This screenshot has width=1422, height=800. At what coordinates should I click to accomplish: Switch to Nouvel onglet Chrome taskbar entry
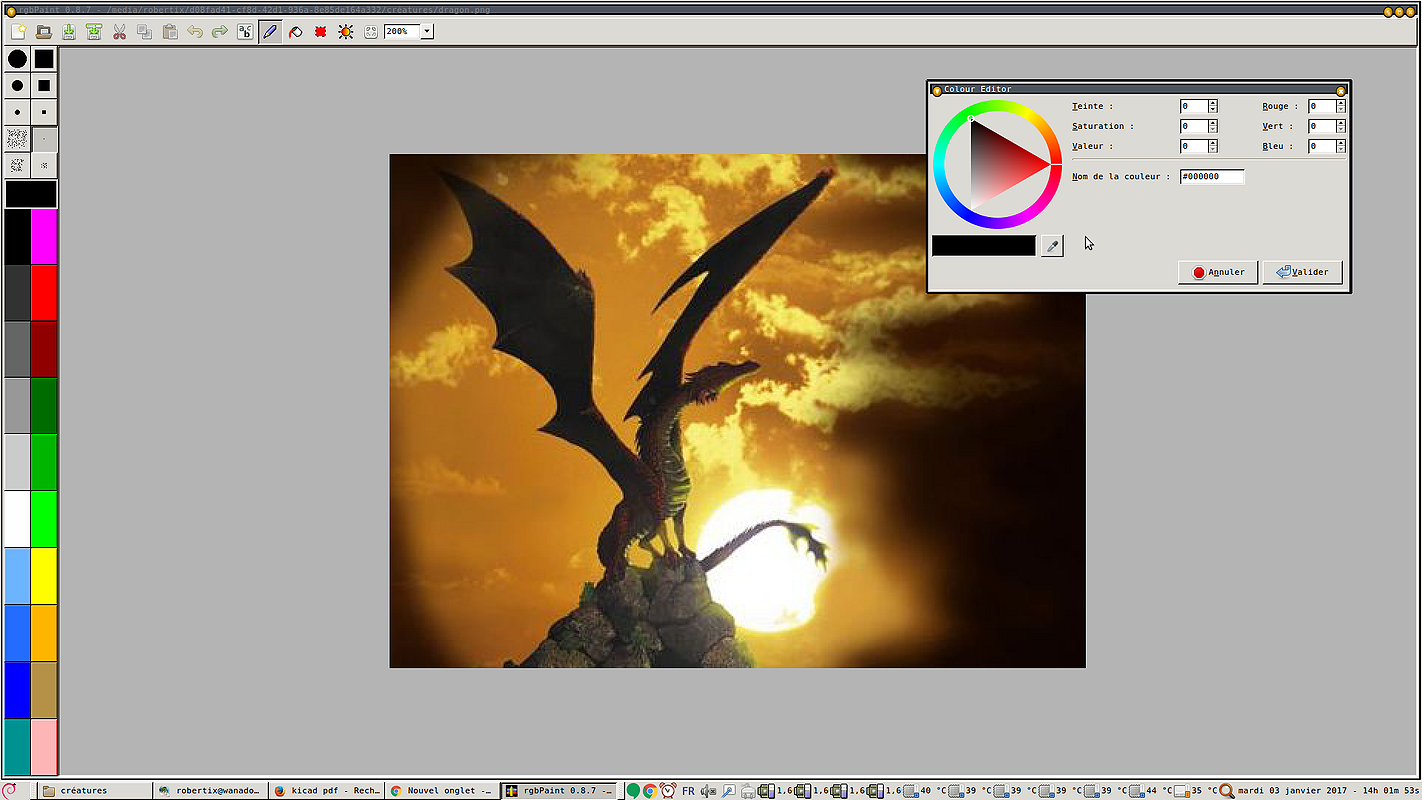click(442, 790)
